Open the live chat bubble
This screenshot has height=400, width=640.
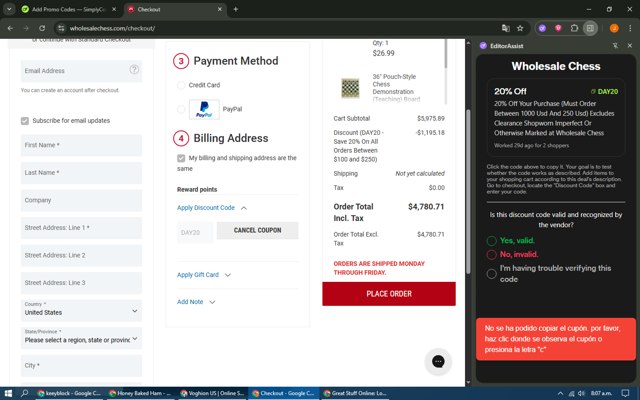(x=438, y=361)
